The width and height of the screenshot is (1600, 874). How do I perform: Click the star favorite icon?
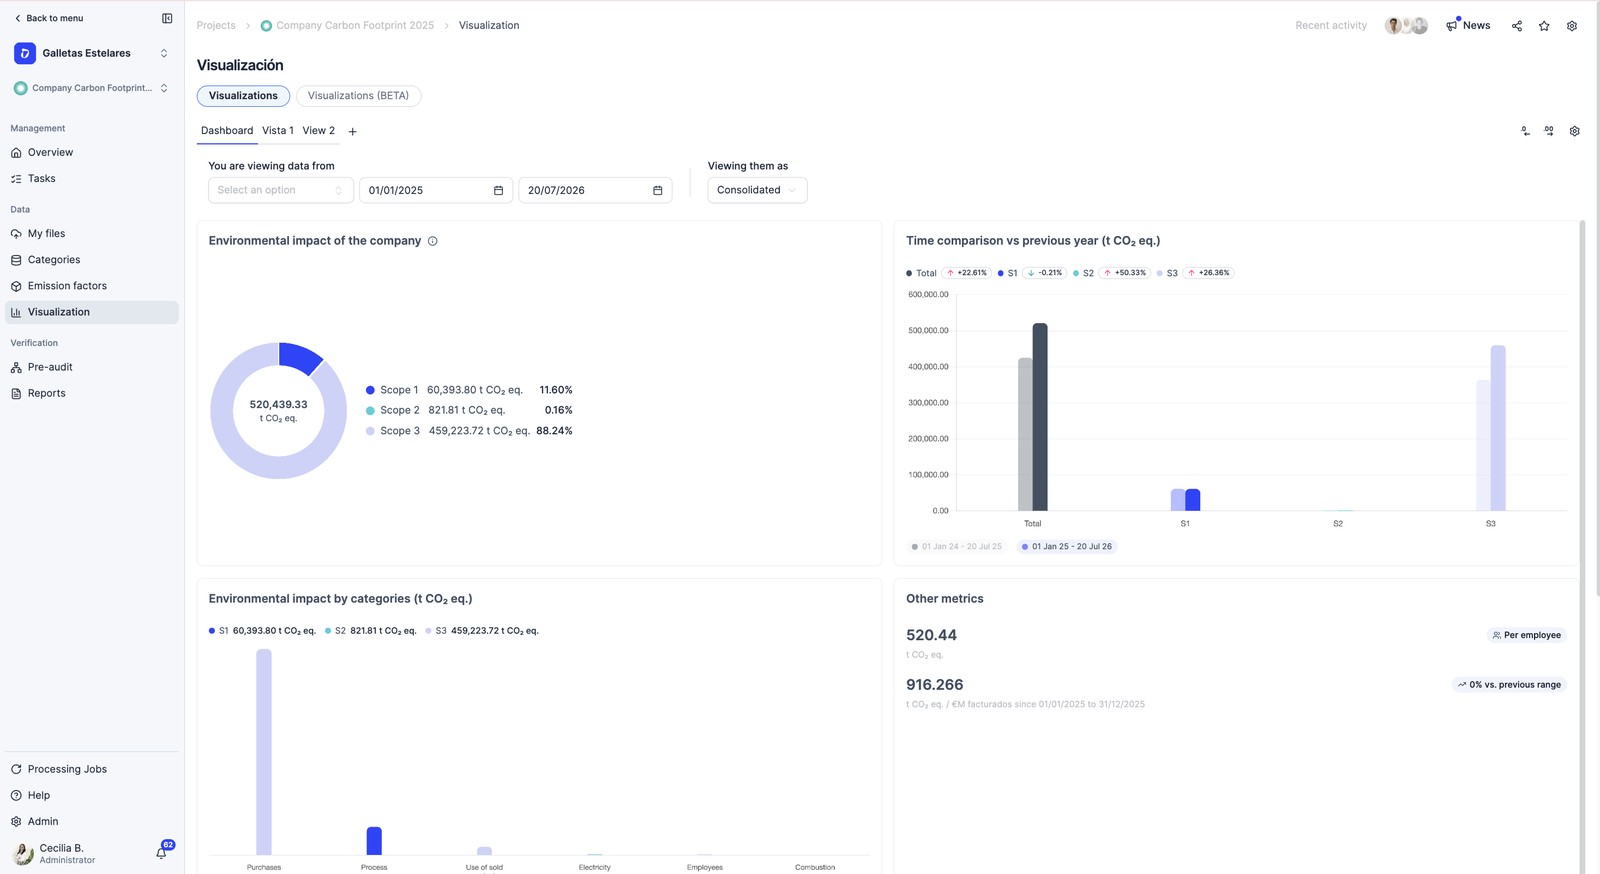coord(1544,26)
